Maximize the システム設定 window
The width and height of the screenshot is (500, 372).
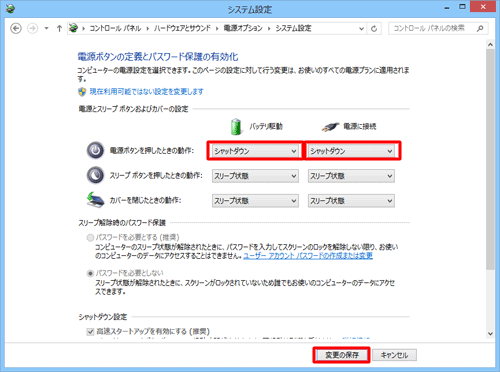462,7
